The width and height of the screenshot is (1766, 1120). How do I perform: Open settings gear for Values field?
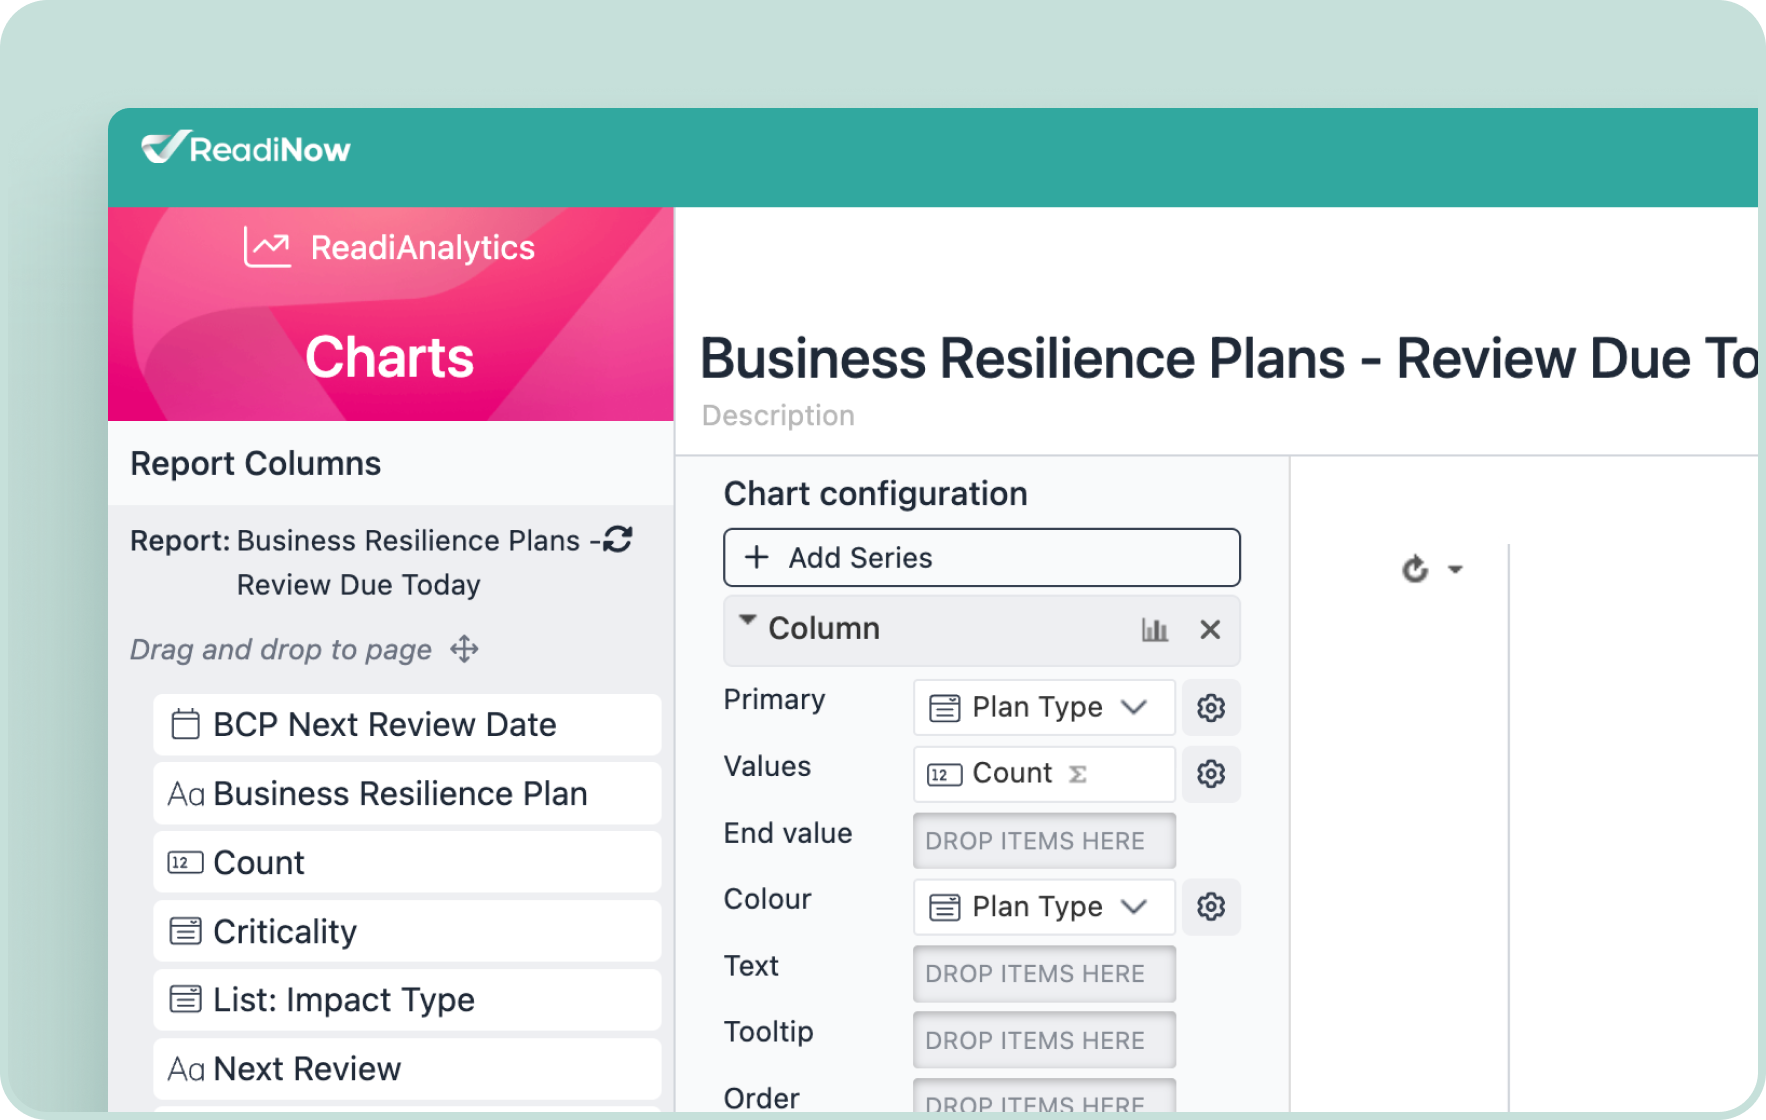pos(1210,774)
